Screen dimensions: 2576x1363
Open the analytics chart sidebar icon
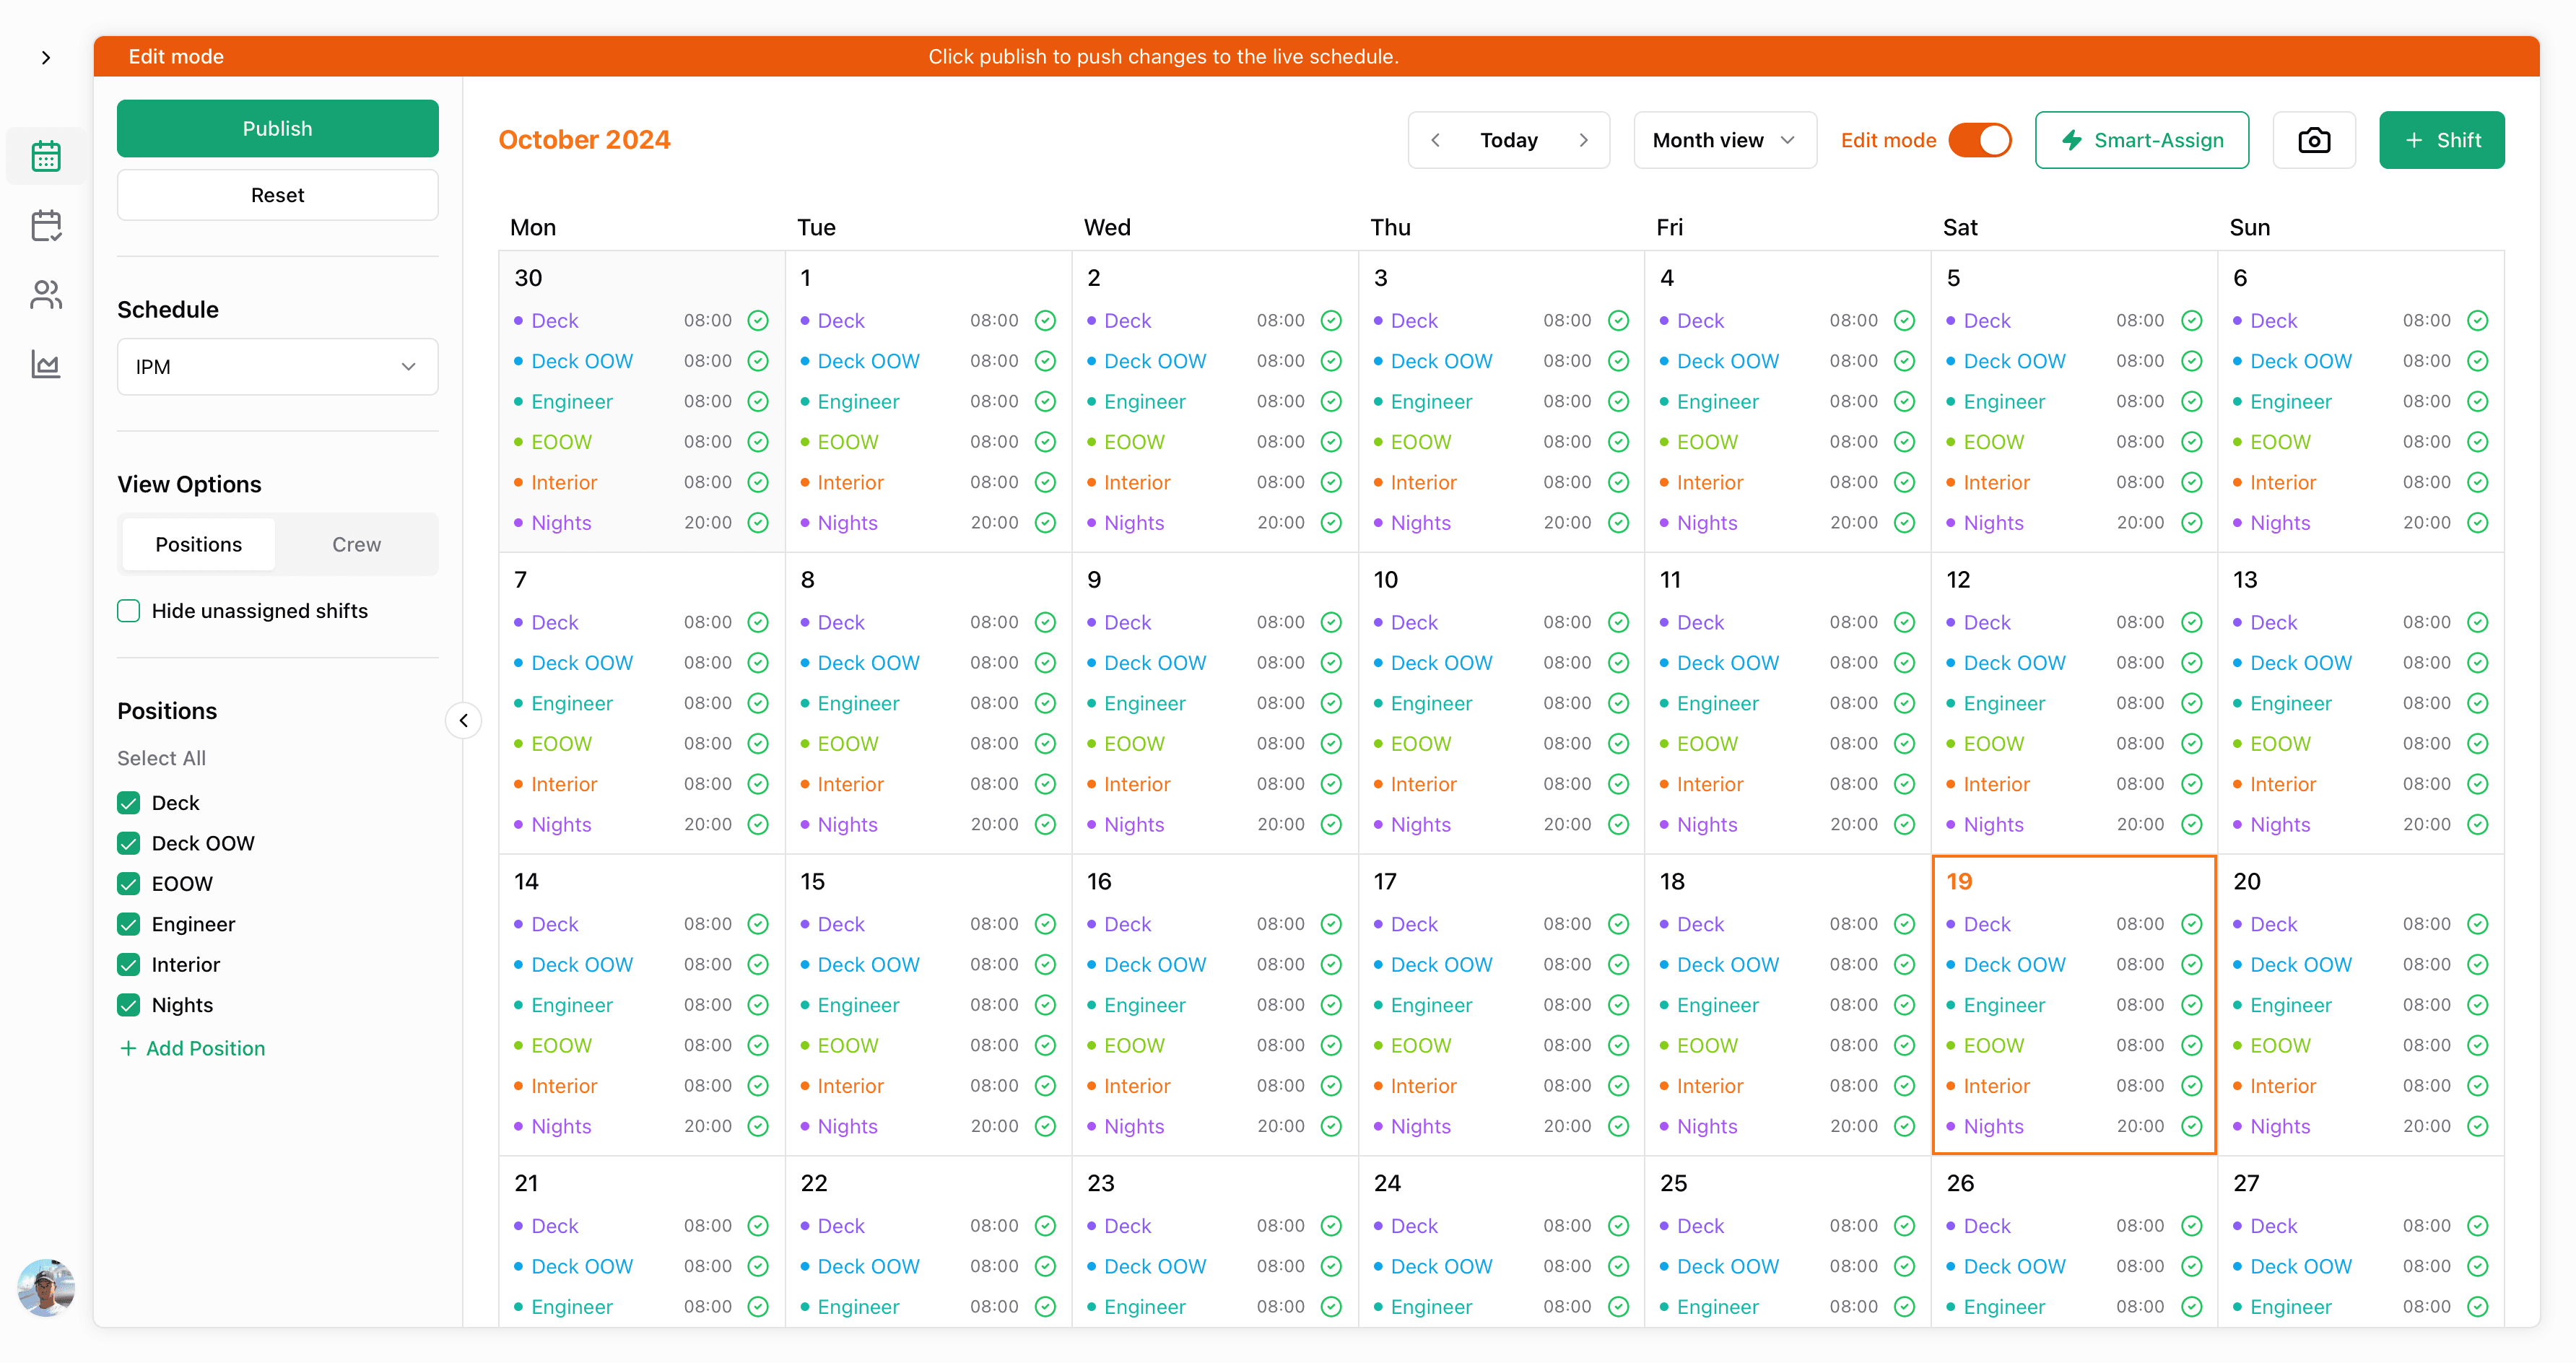point(46,363)
